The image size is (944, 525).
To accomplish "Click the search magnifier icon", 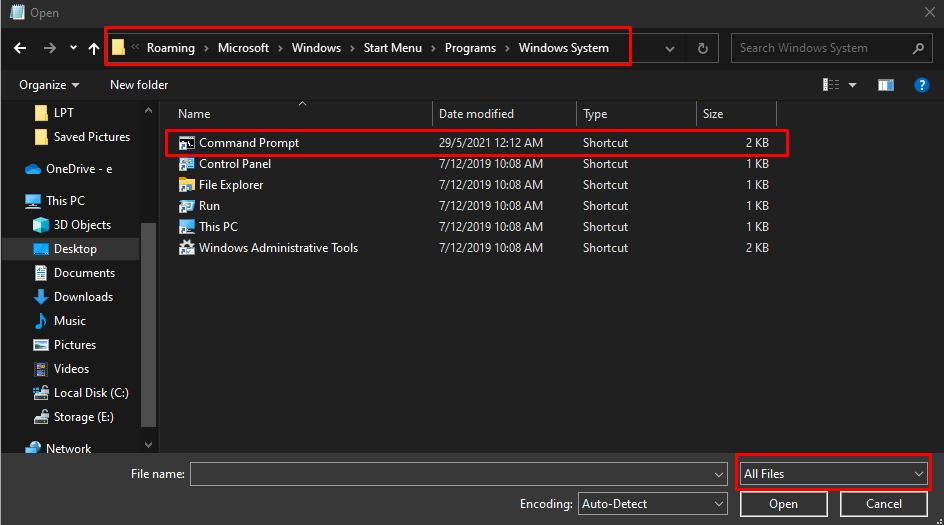I will coord(918,48).
